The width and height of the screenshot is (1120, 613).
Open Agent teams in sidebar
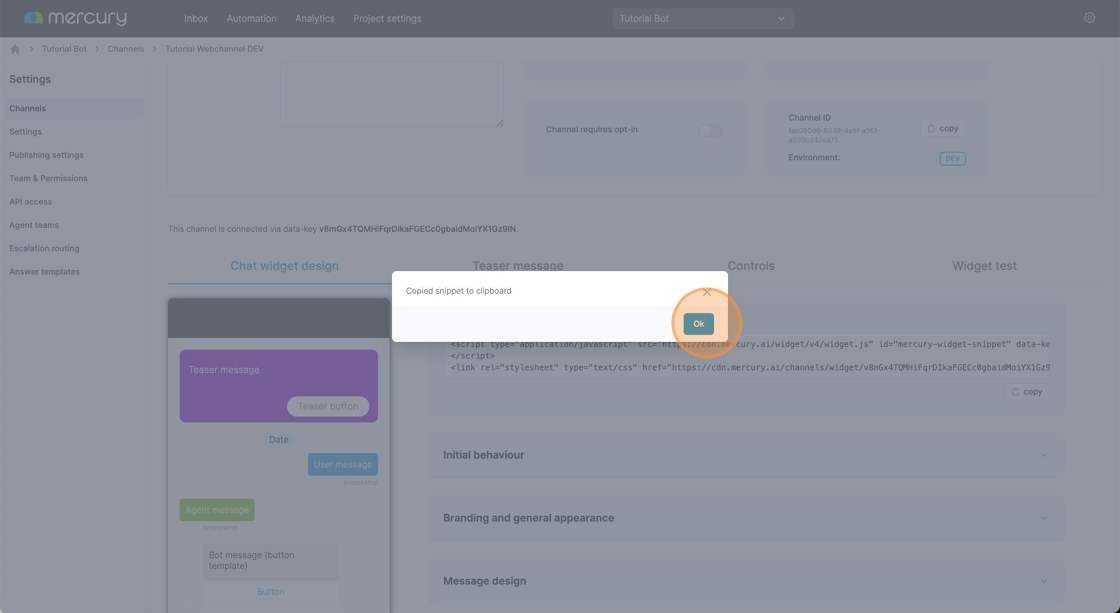tap(34, 225)
